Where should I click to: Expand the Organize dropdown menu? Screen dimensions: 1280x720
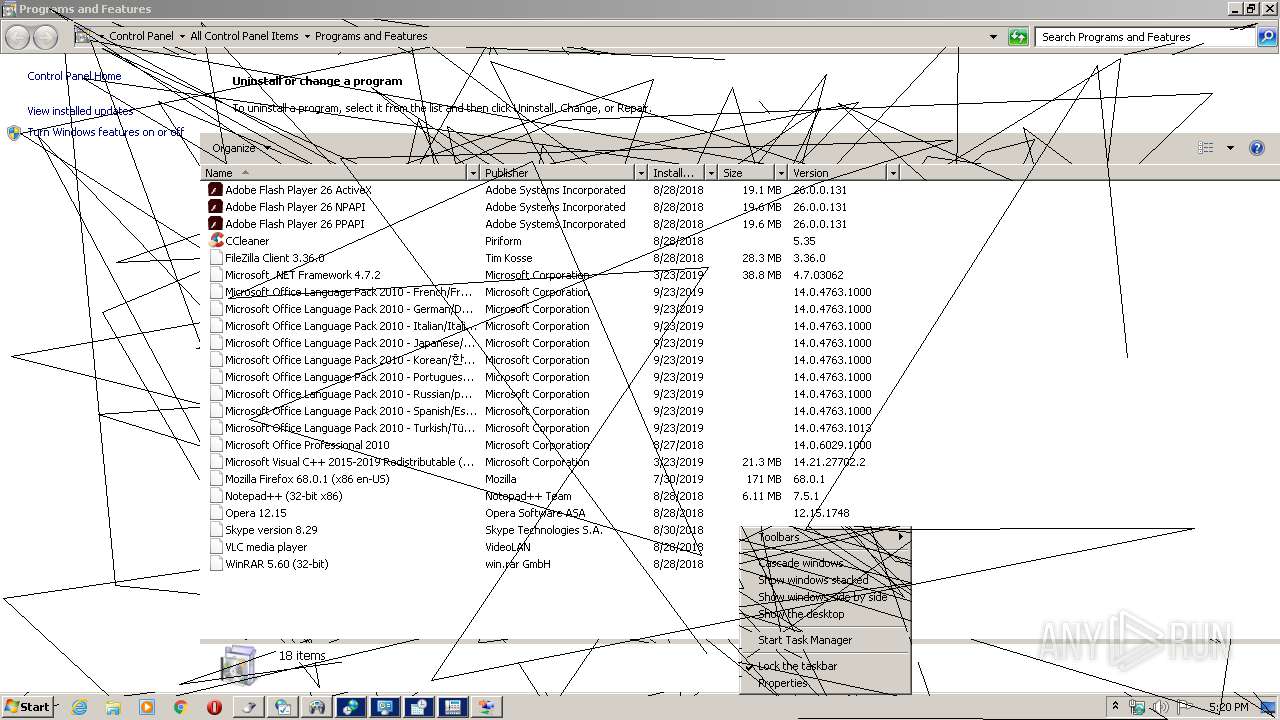(241, 148)
